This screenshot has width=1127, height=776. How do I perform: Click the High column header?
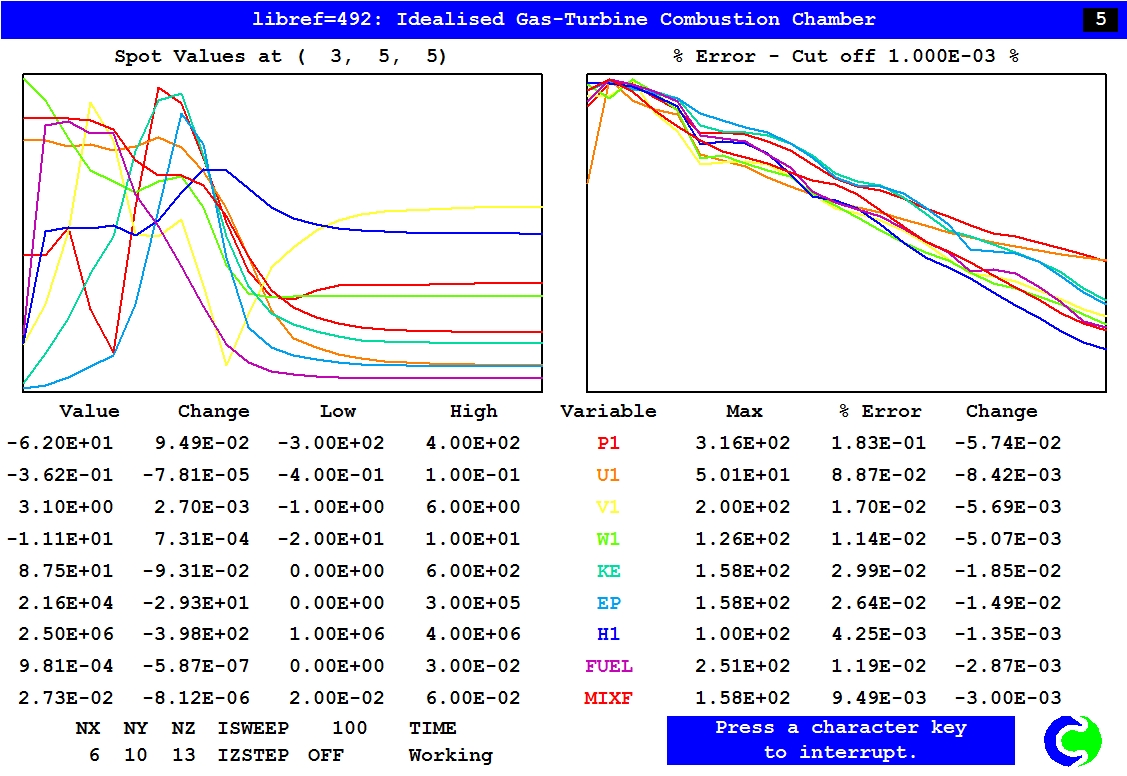tap(473, 411)
